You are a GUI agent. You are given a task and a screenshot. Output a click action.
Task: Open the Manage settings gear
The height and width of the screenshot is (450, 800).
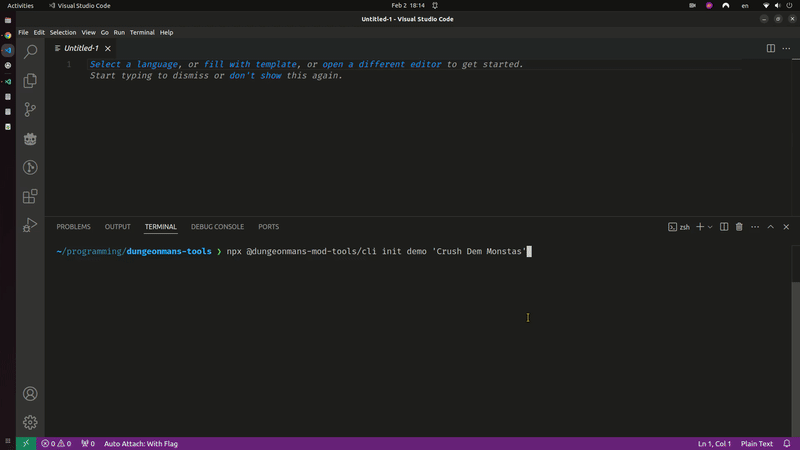[30, 422]
